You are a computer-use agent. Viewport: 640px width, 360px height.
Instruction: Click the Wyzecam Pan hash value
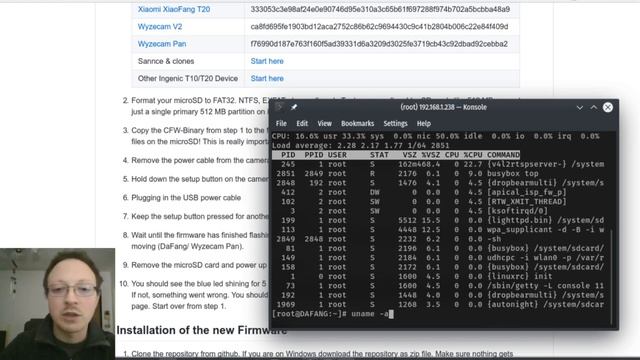(379, 44)
